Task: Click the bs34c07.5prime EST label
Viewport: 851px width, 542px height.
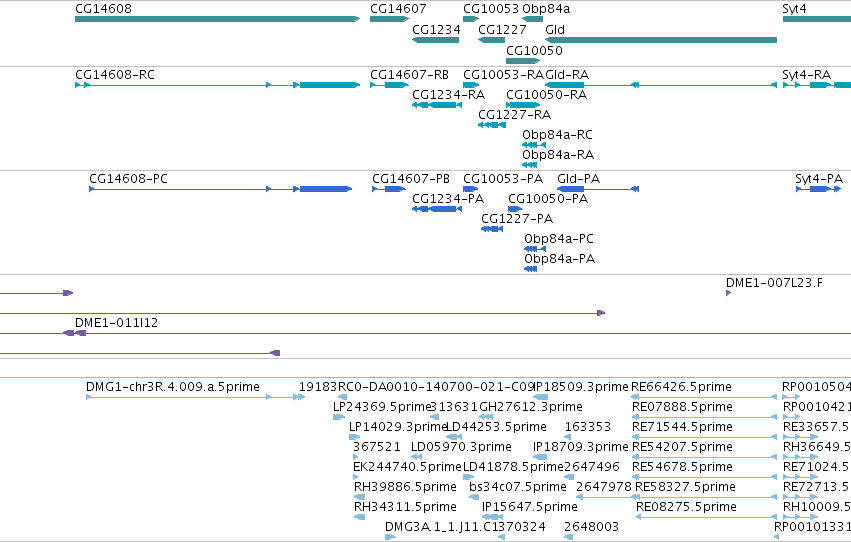Action: pos(518,487)
